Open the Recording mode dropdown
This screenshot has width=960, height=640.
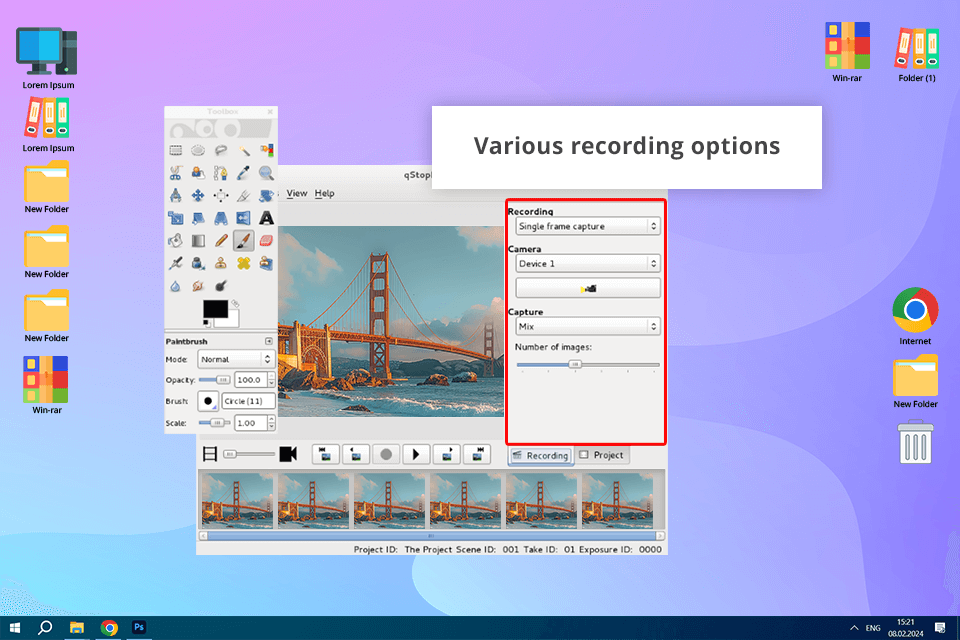coord(587,227)
